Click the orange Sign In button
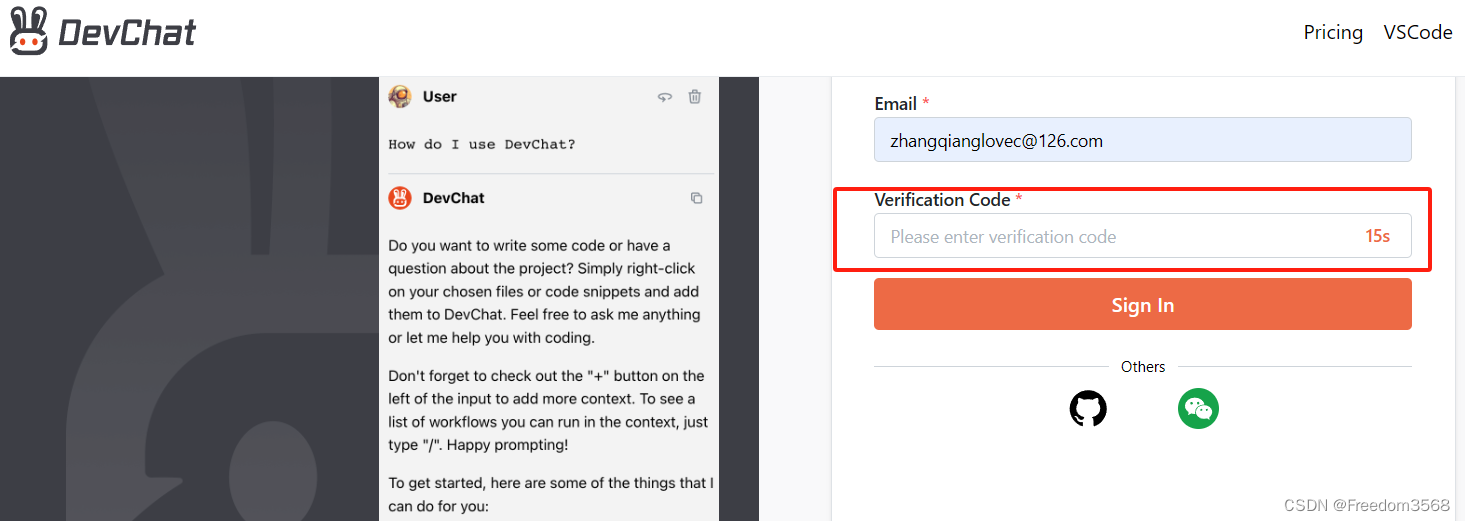 pos(1143,305)
